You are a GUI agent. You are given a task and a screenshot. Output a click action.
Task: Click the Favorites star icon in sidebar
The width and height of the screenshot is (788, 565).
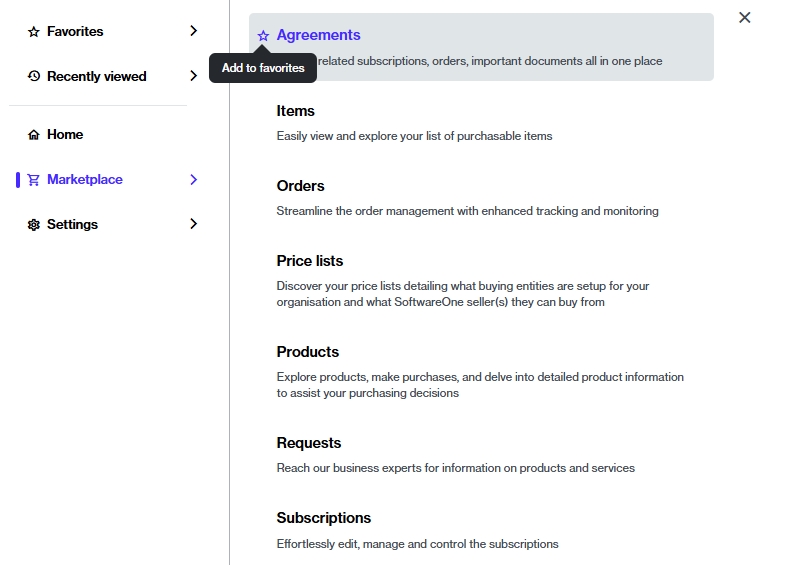[34, 32]
